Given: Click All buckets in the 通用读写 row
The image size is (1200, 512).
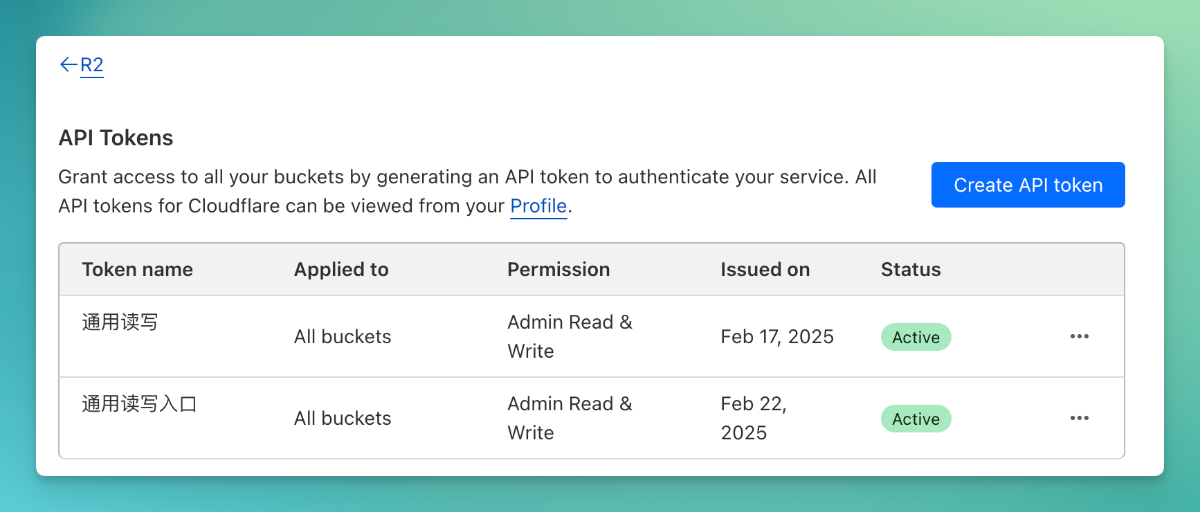Looking at the screenshot, I should 343,337.
